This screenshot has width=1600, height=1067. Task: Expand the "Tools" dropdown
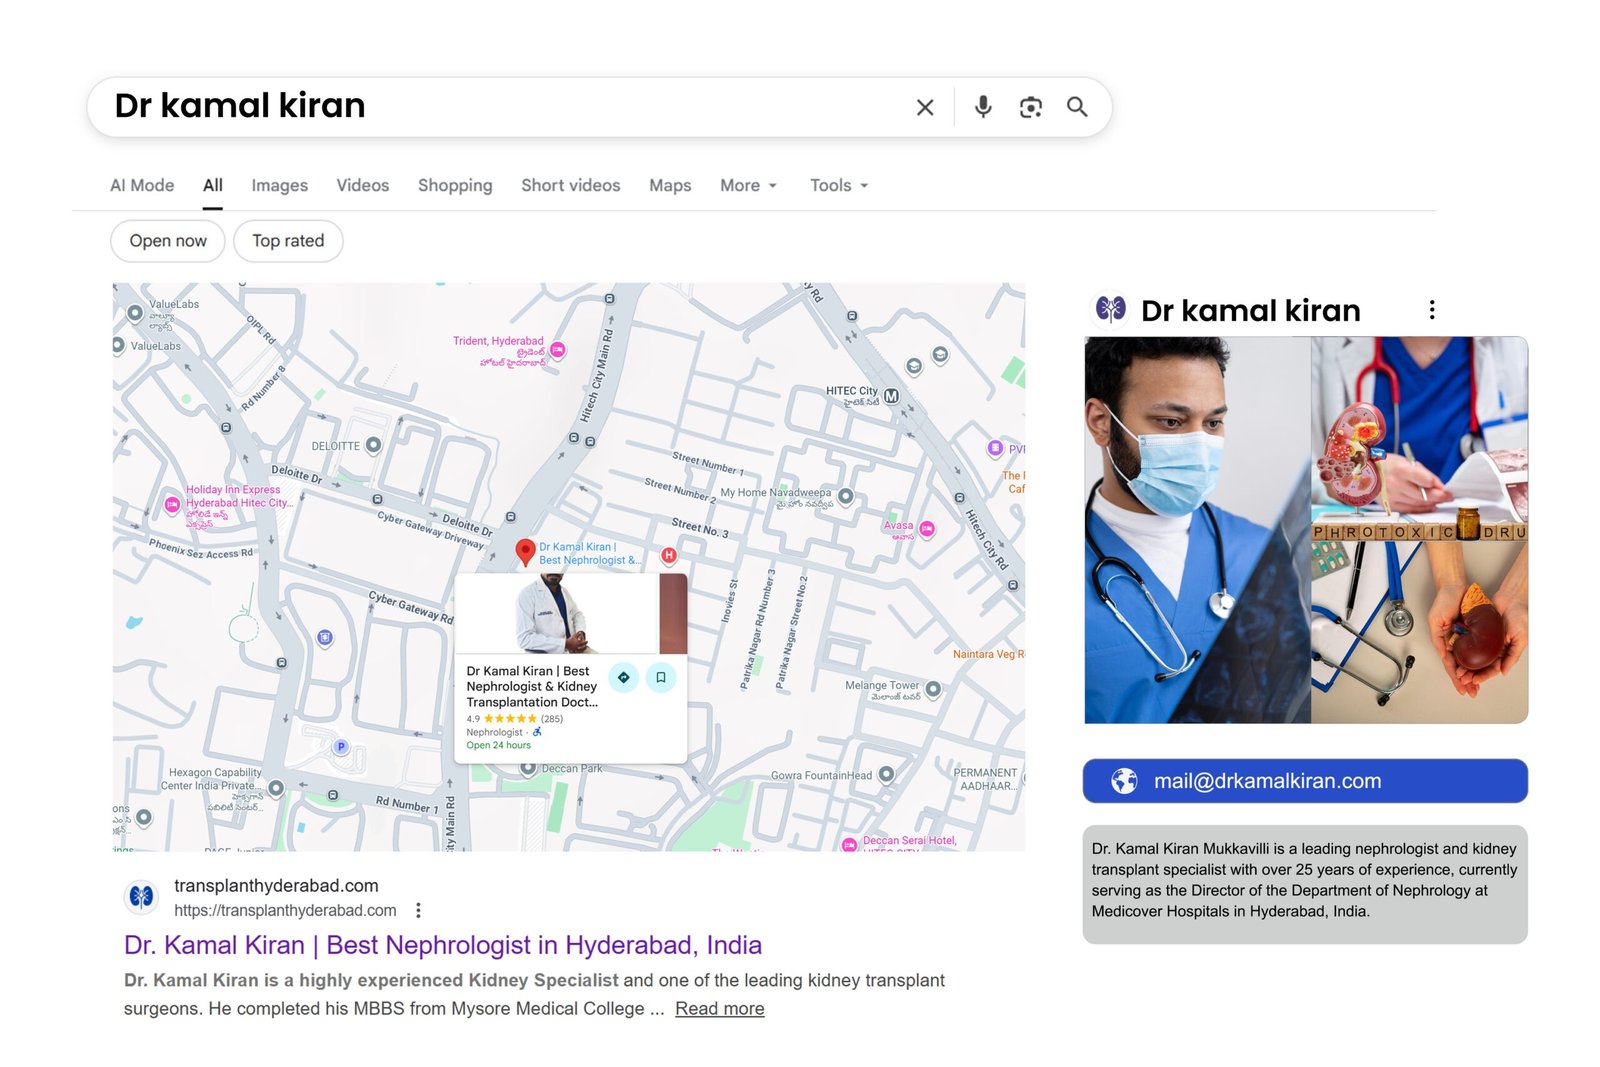[838, 185]
